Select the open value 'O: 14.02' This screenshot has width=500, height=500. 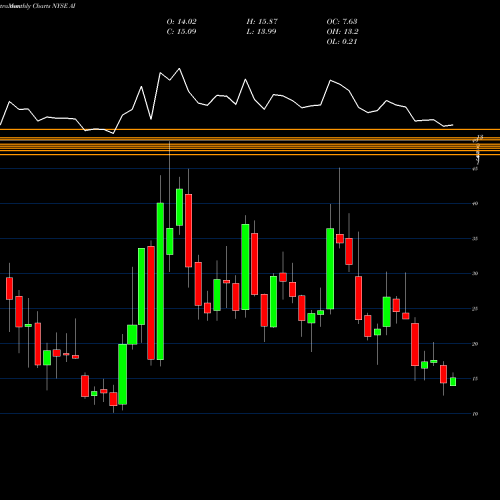181,22
